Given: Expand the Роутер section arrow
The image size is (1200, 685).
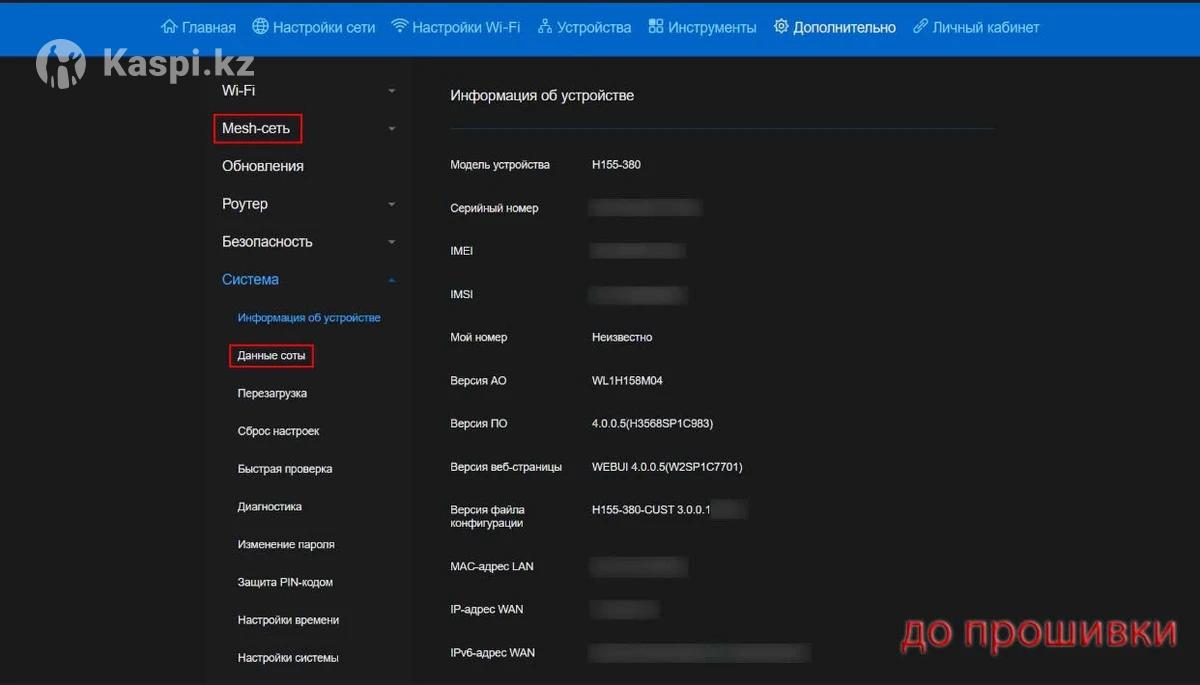Looking at the screenshot, I should pyautogui.click(x=392, y=205).
